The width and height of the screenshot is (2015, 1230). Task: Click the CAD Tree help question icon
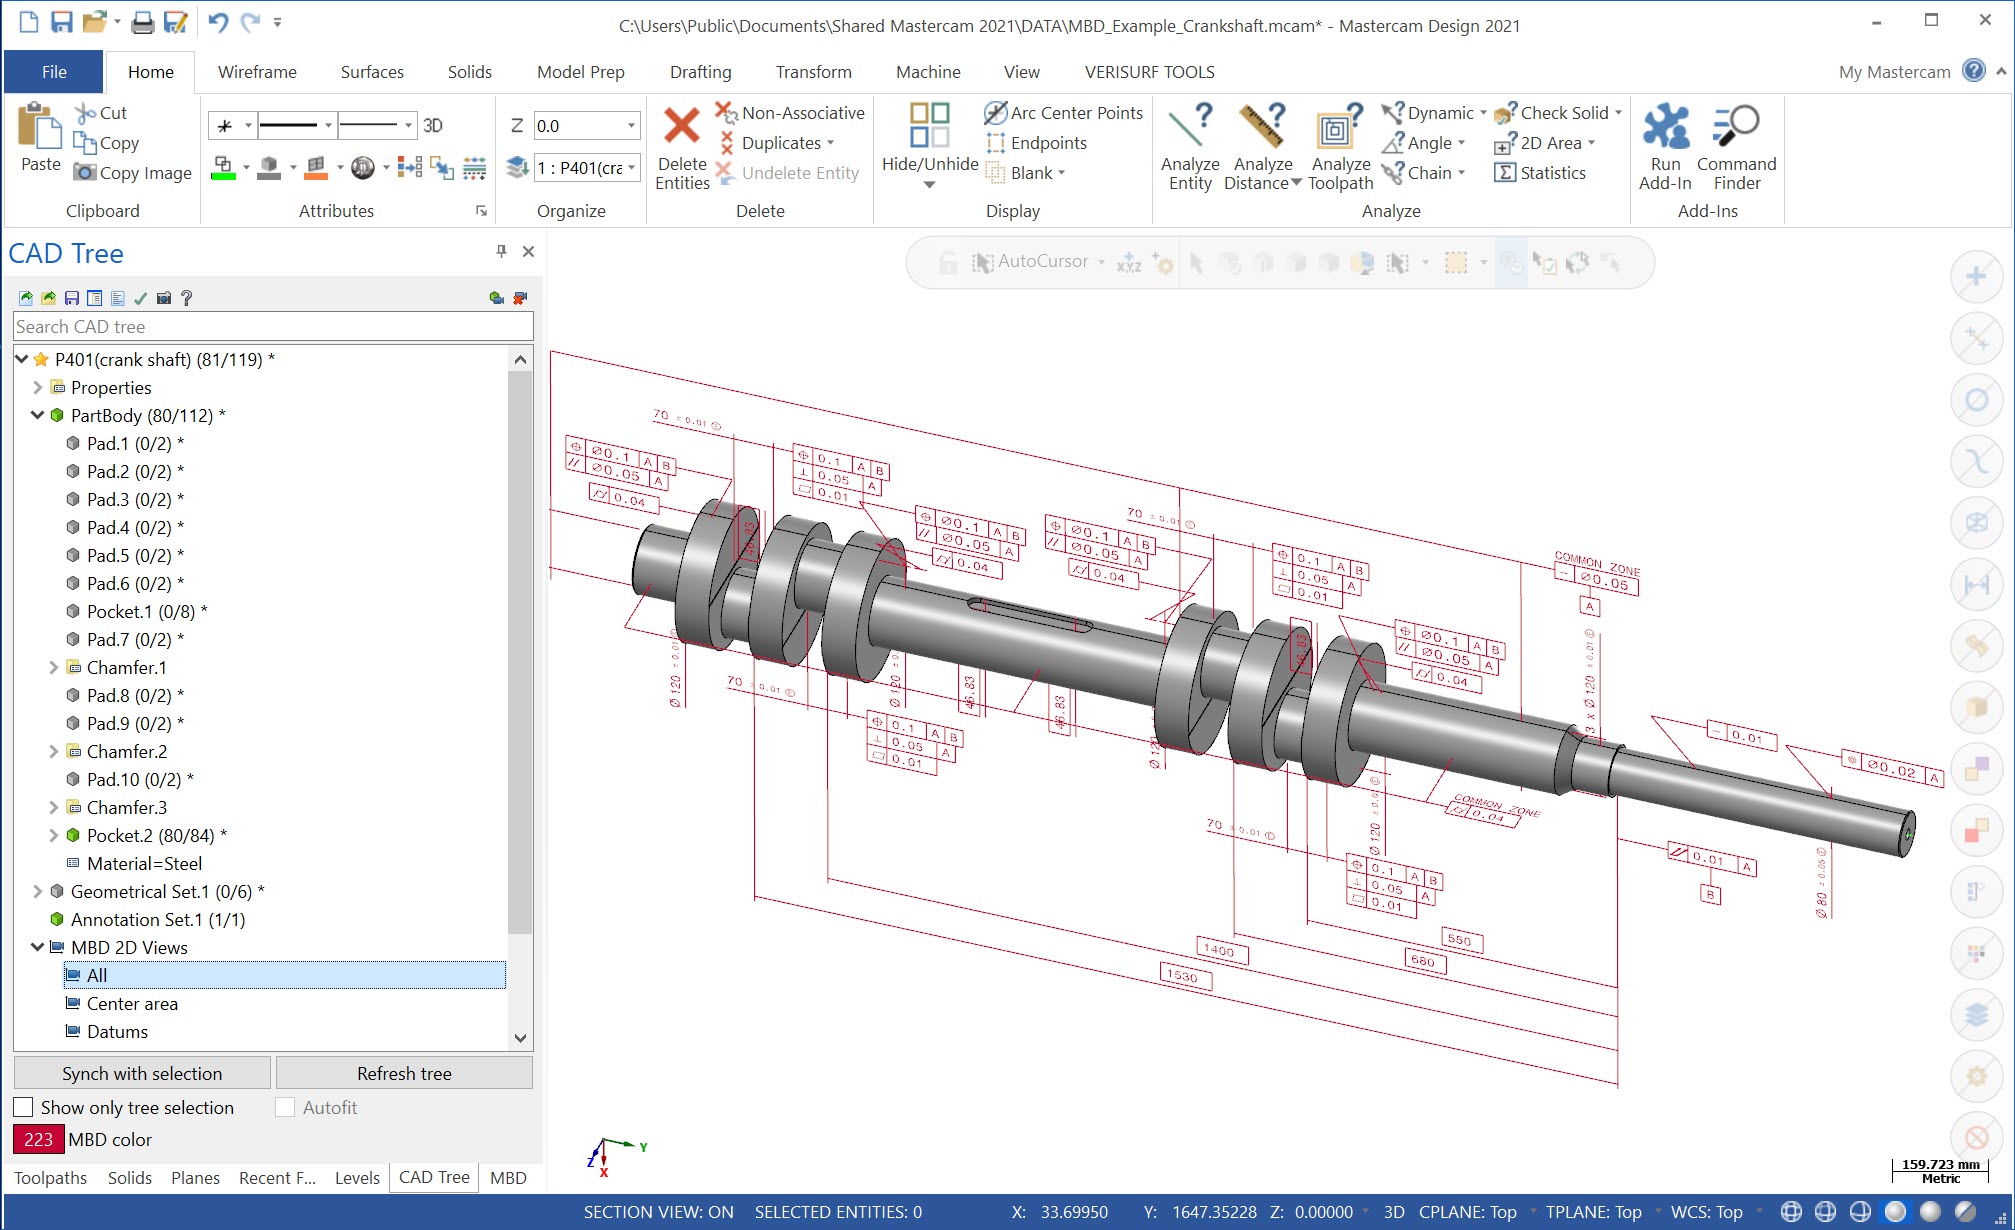click(186, 298)
